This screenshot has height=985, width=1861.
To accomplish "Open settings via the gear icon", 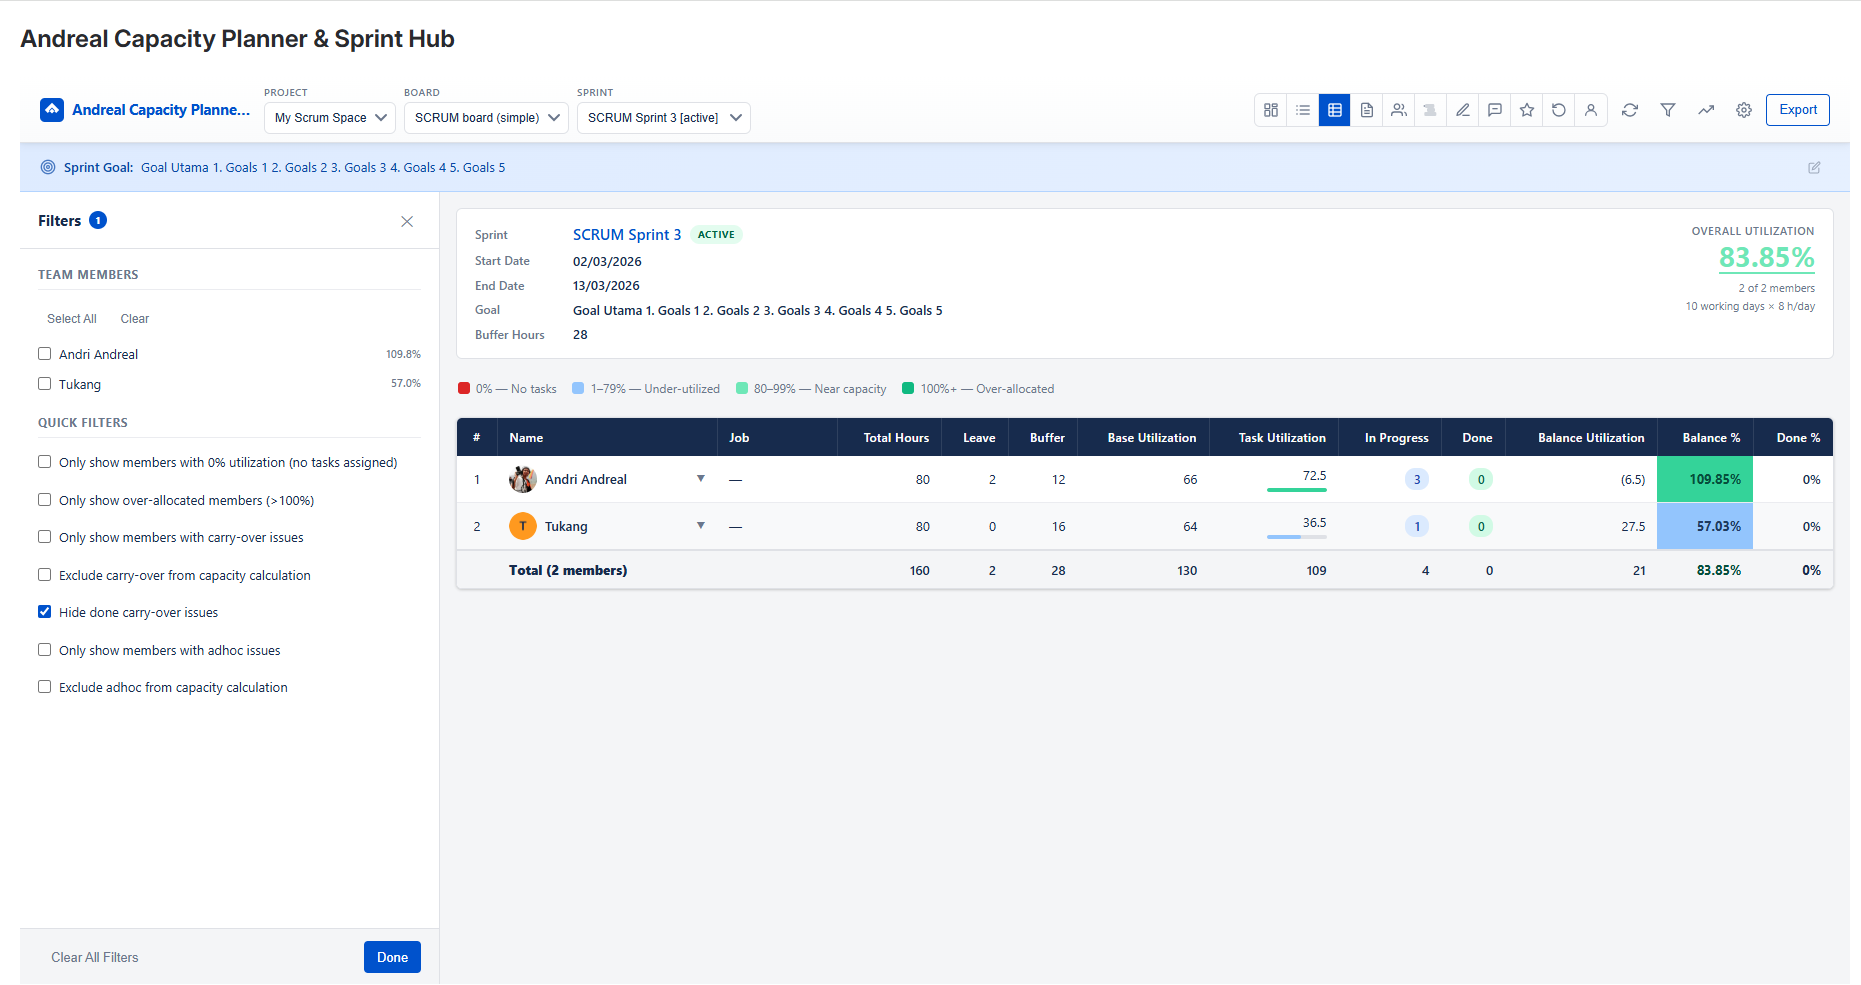I will (1743, 110).
